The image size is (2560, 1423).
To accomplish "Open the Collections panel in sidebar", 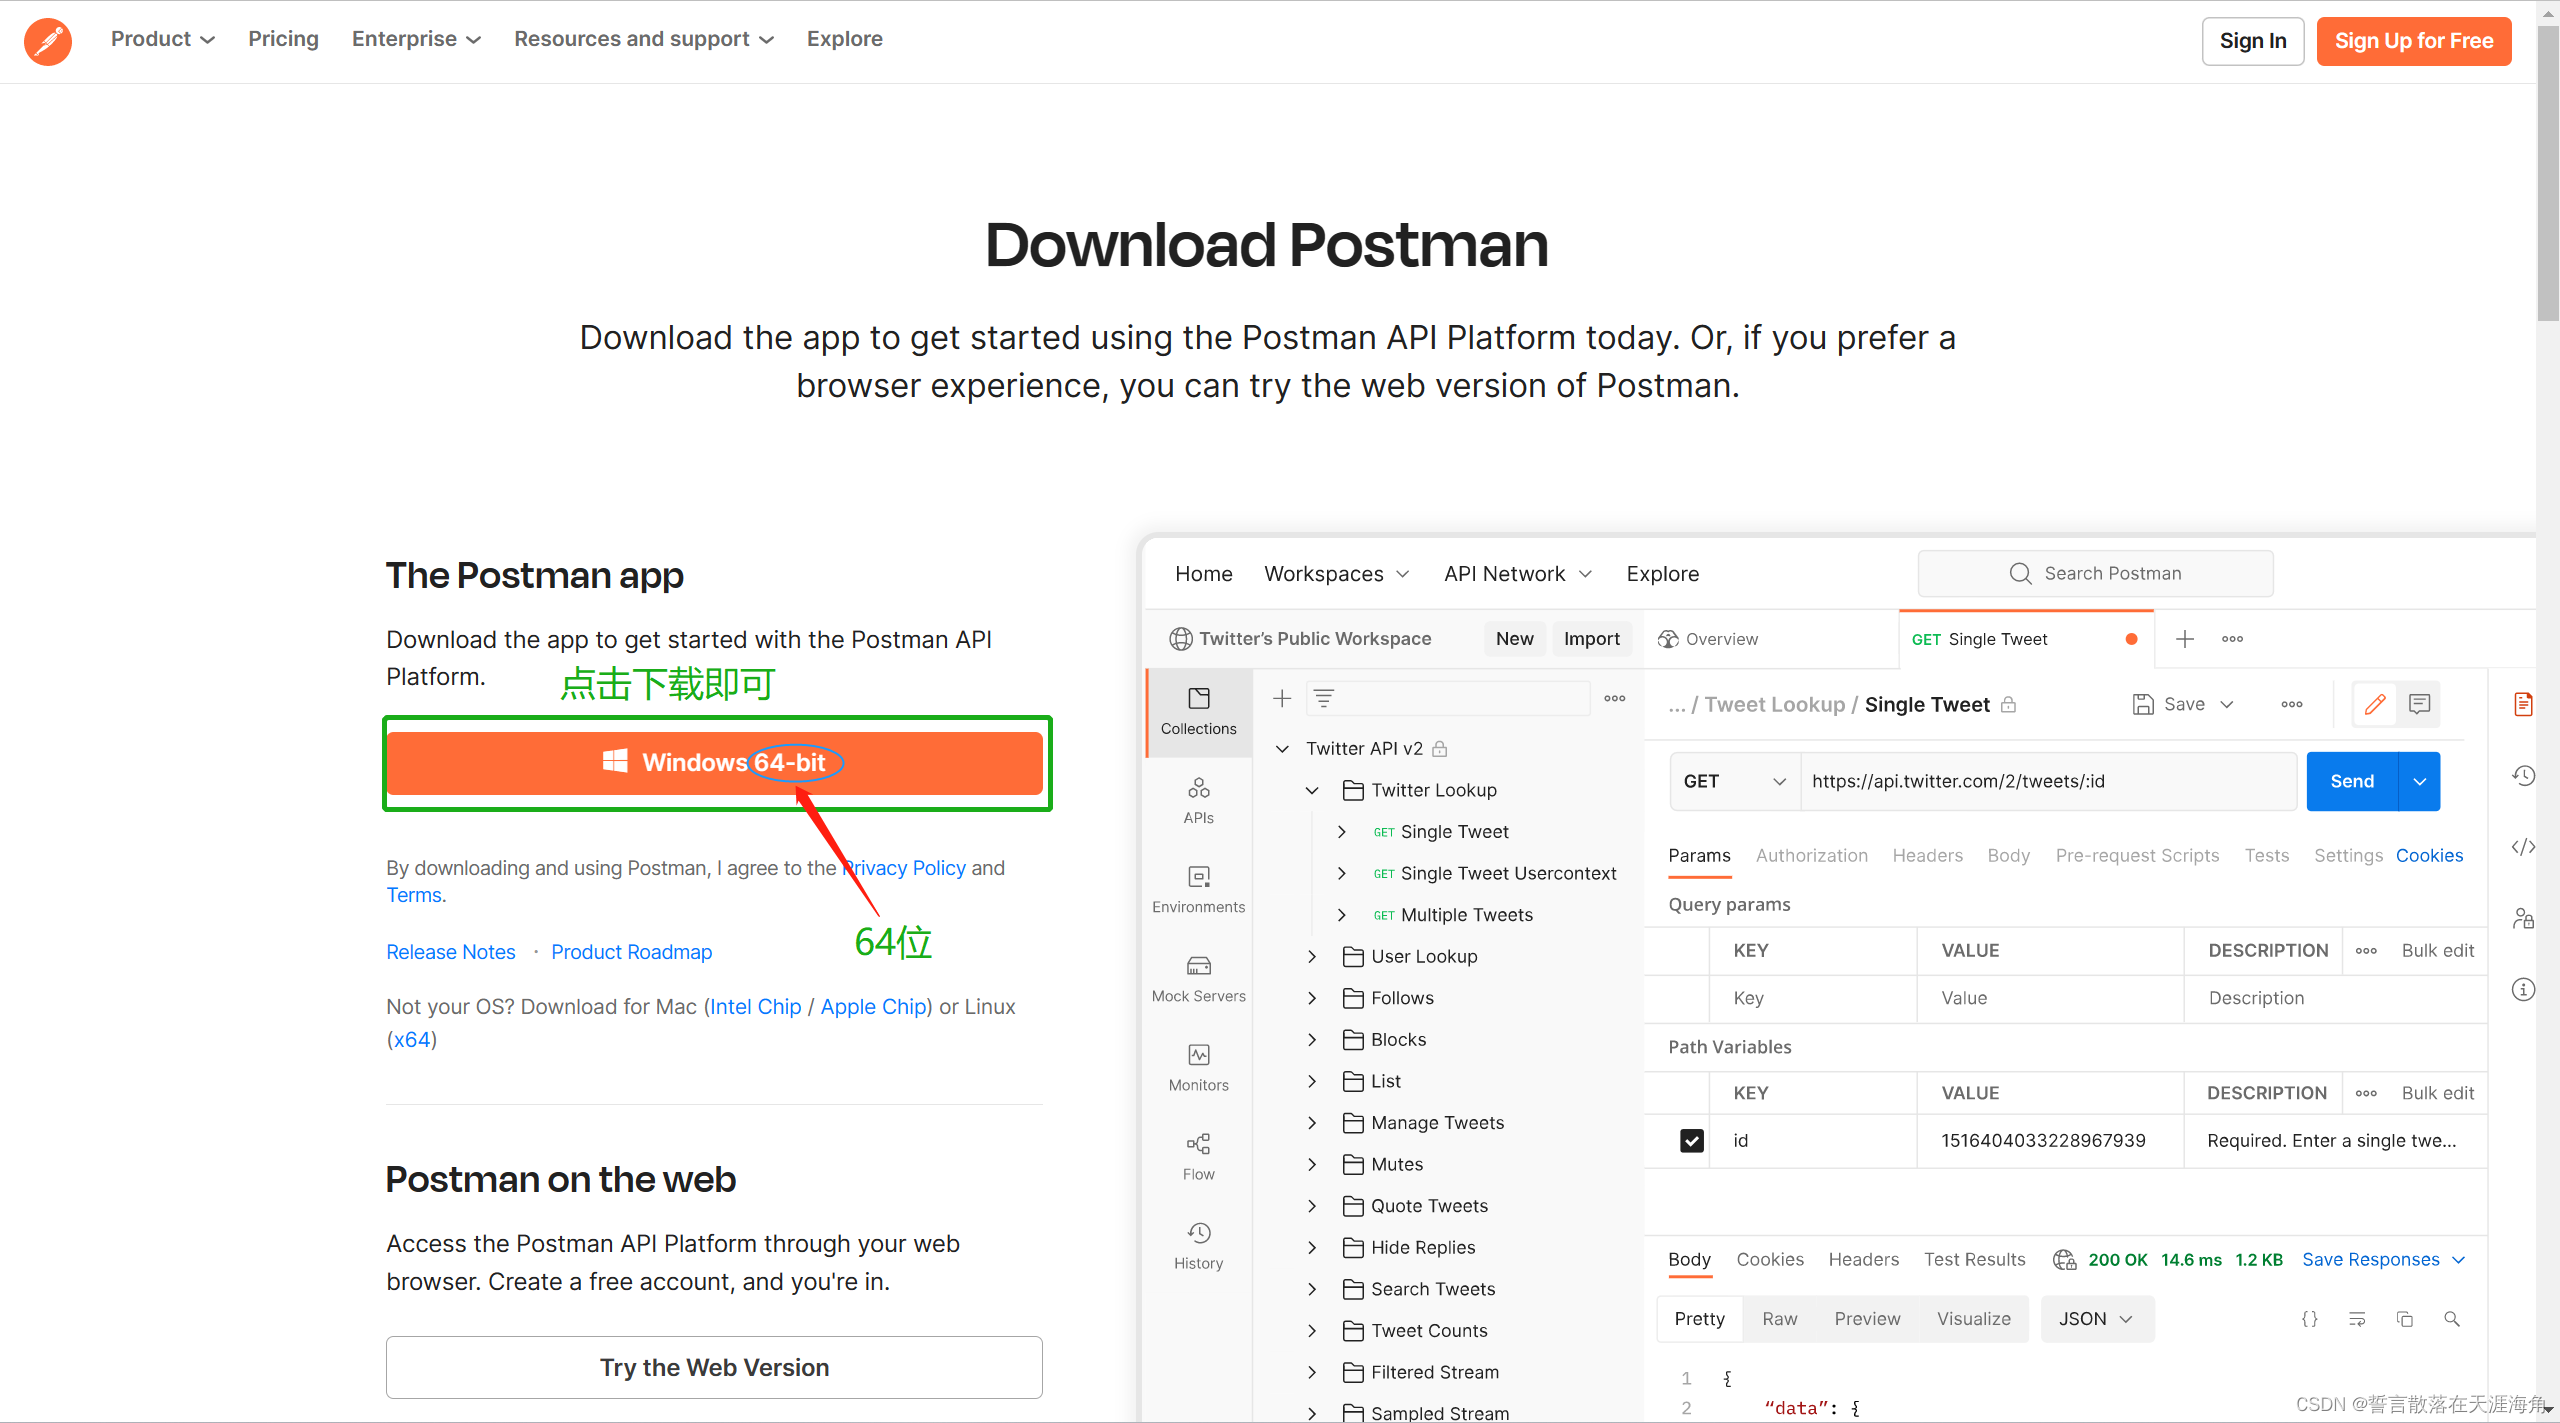I will coord(1197,710).
